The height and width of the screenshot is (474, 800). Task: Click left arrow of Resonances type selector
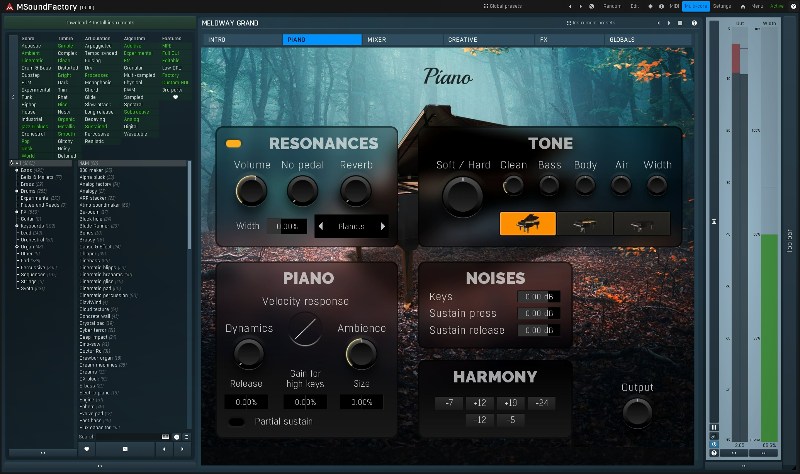coord(322,227)
